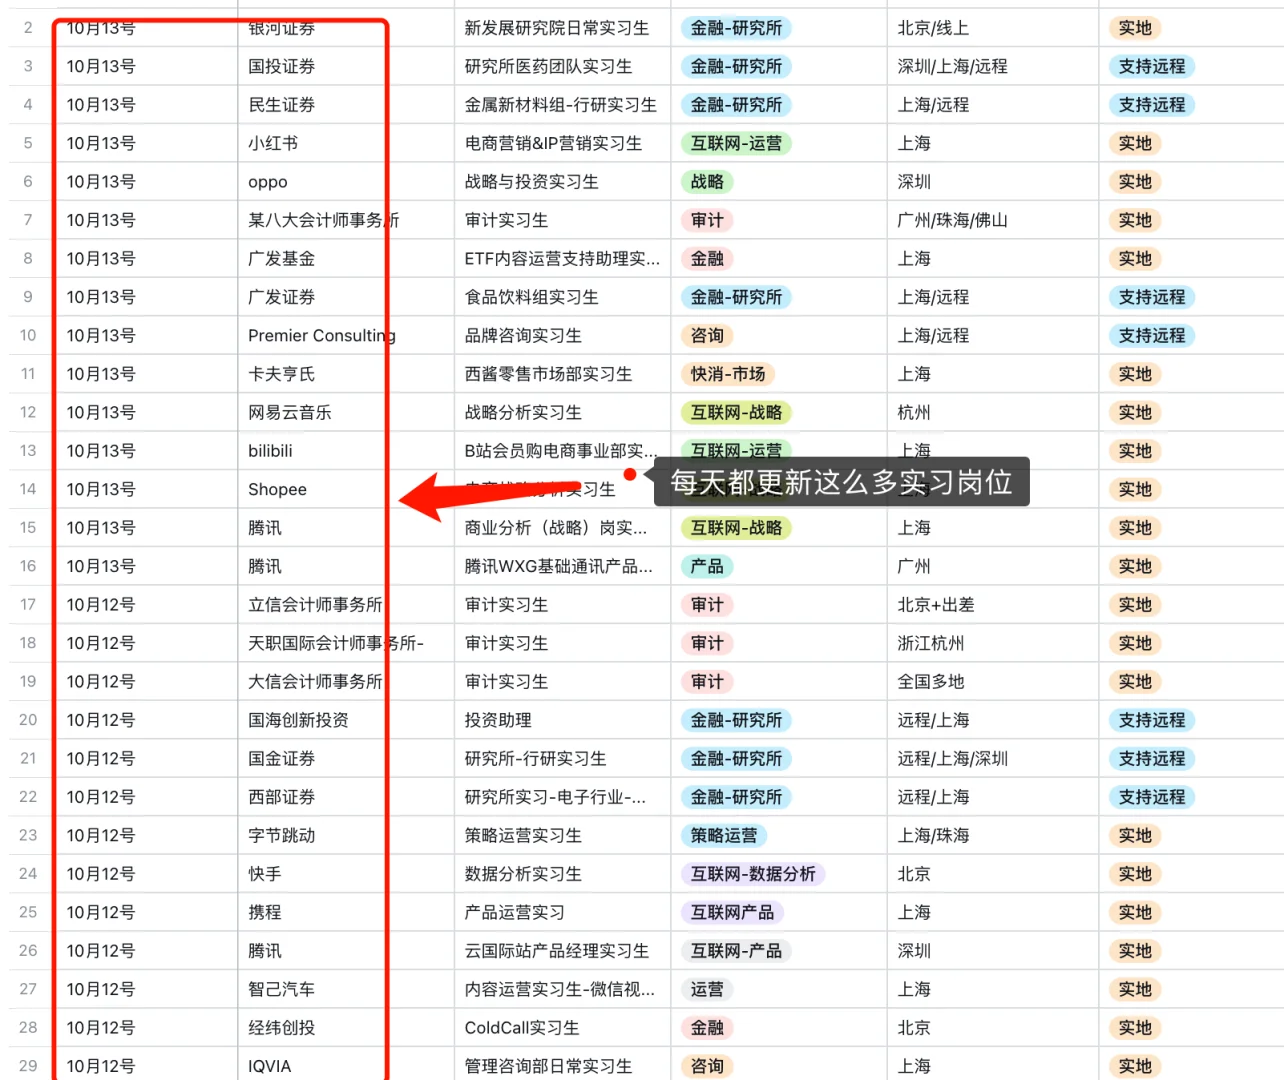Click the 西酱零售市场部实习生 position cell
The image size is (1284, 1080).
(x=562, y=375)
